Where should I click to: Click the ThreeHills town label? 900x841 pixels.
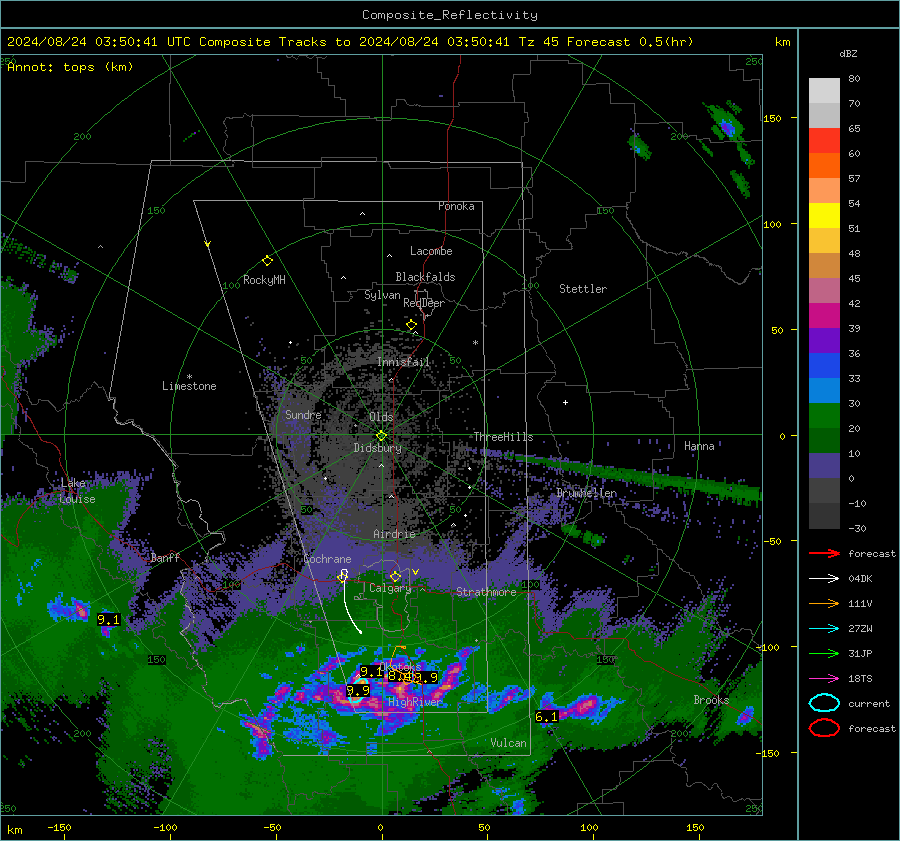tap(503, 437)
